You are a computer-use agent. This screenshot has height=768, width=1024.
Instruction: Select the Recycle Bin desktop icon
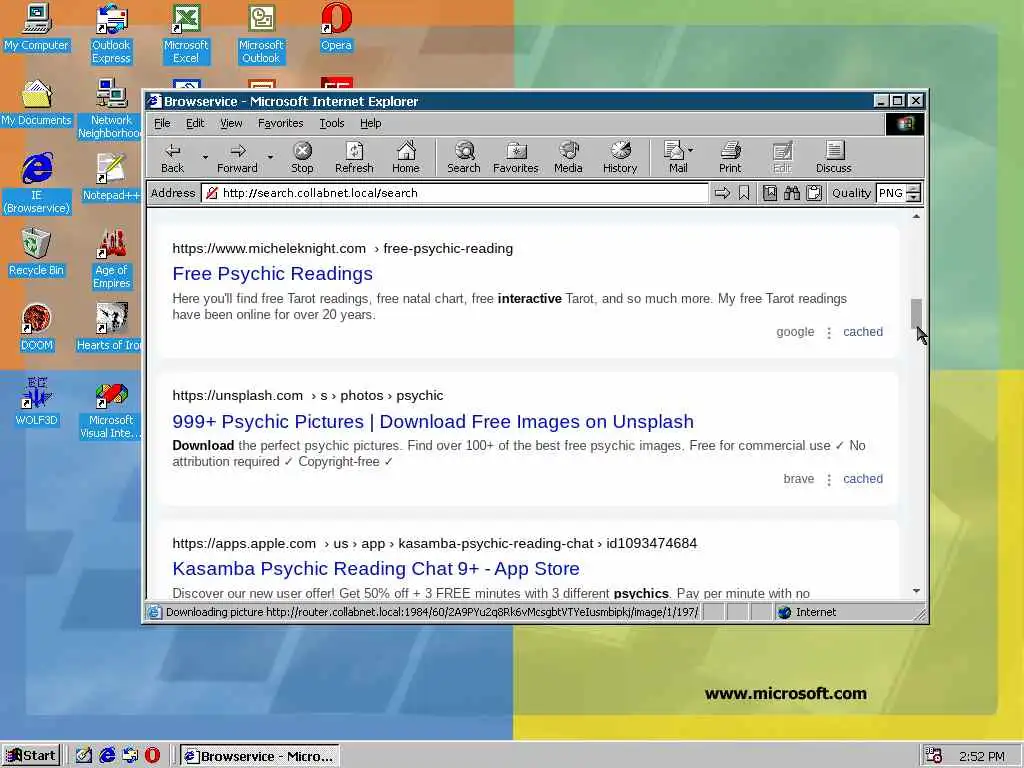click(x=37, y=252)
